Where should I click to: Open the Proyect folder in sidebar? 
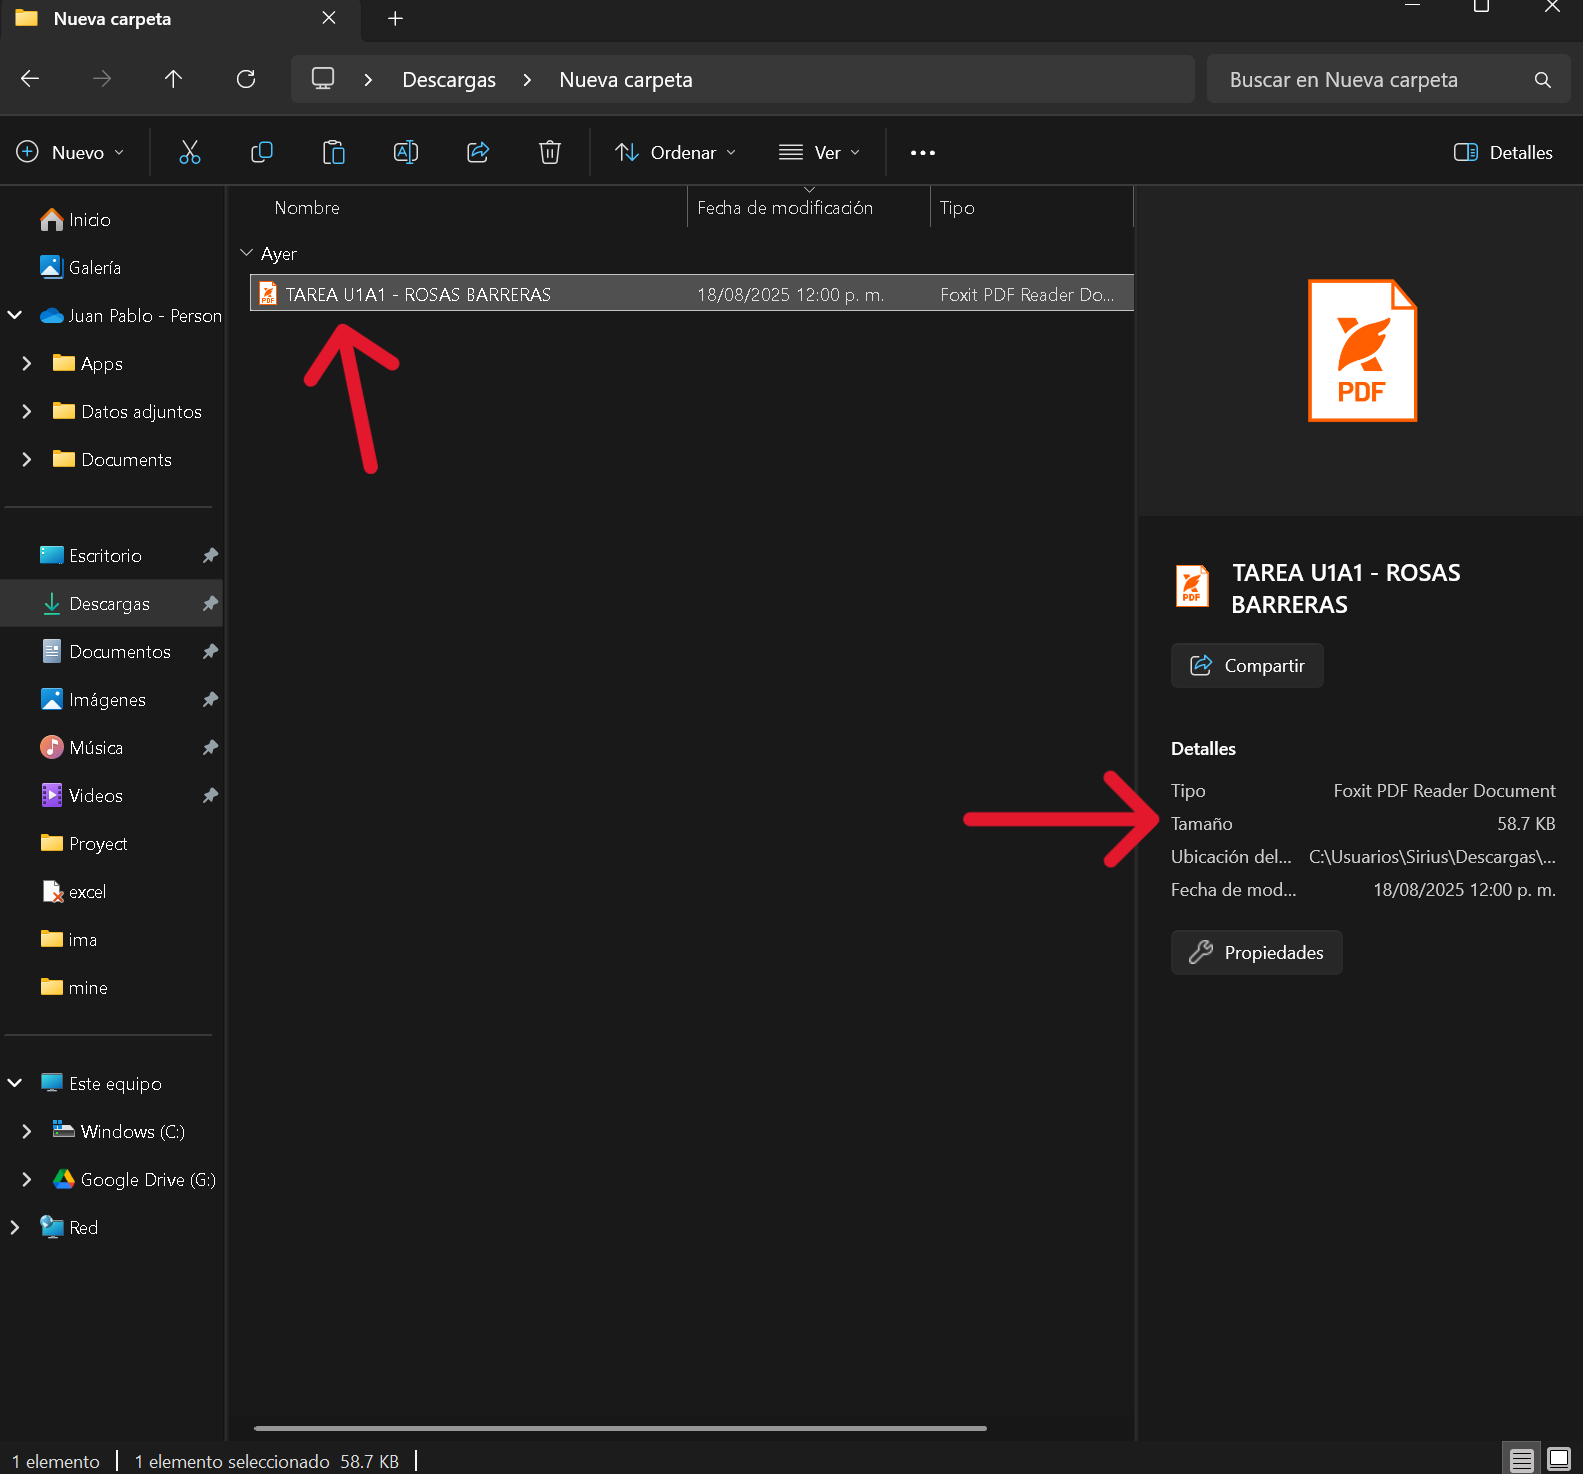click(84, 844)
